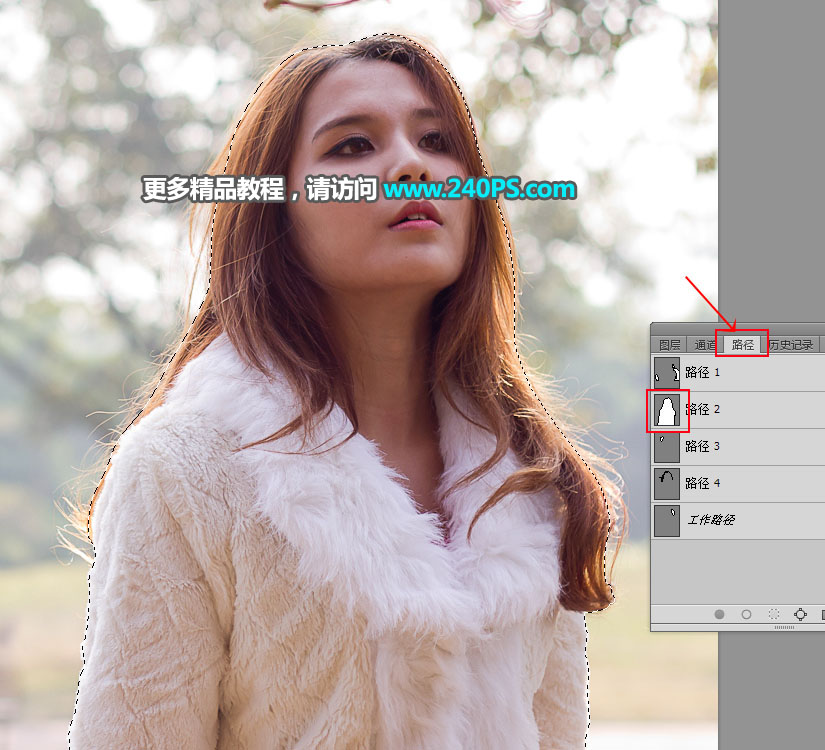Click the partially visible add mask icon
This screenshot has height=750, width=825.
tap(822, 614)
